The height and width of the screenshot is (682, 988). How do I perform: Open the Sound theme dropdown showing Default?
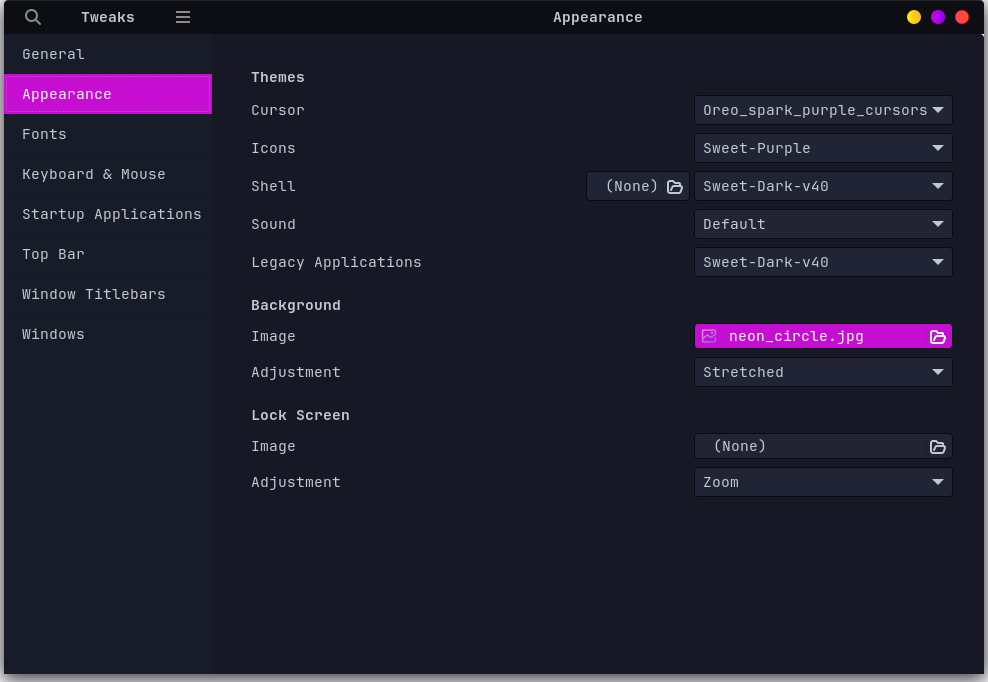[x=823, y=224]
